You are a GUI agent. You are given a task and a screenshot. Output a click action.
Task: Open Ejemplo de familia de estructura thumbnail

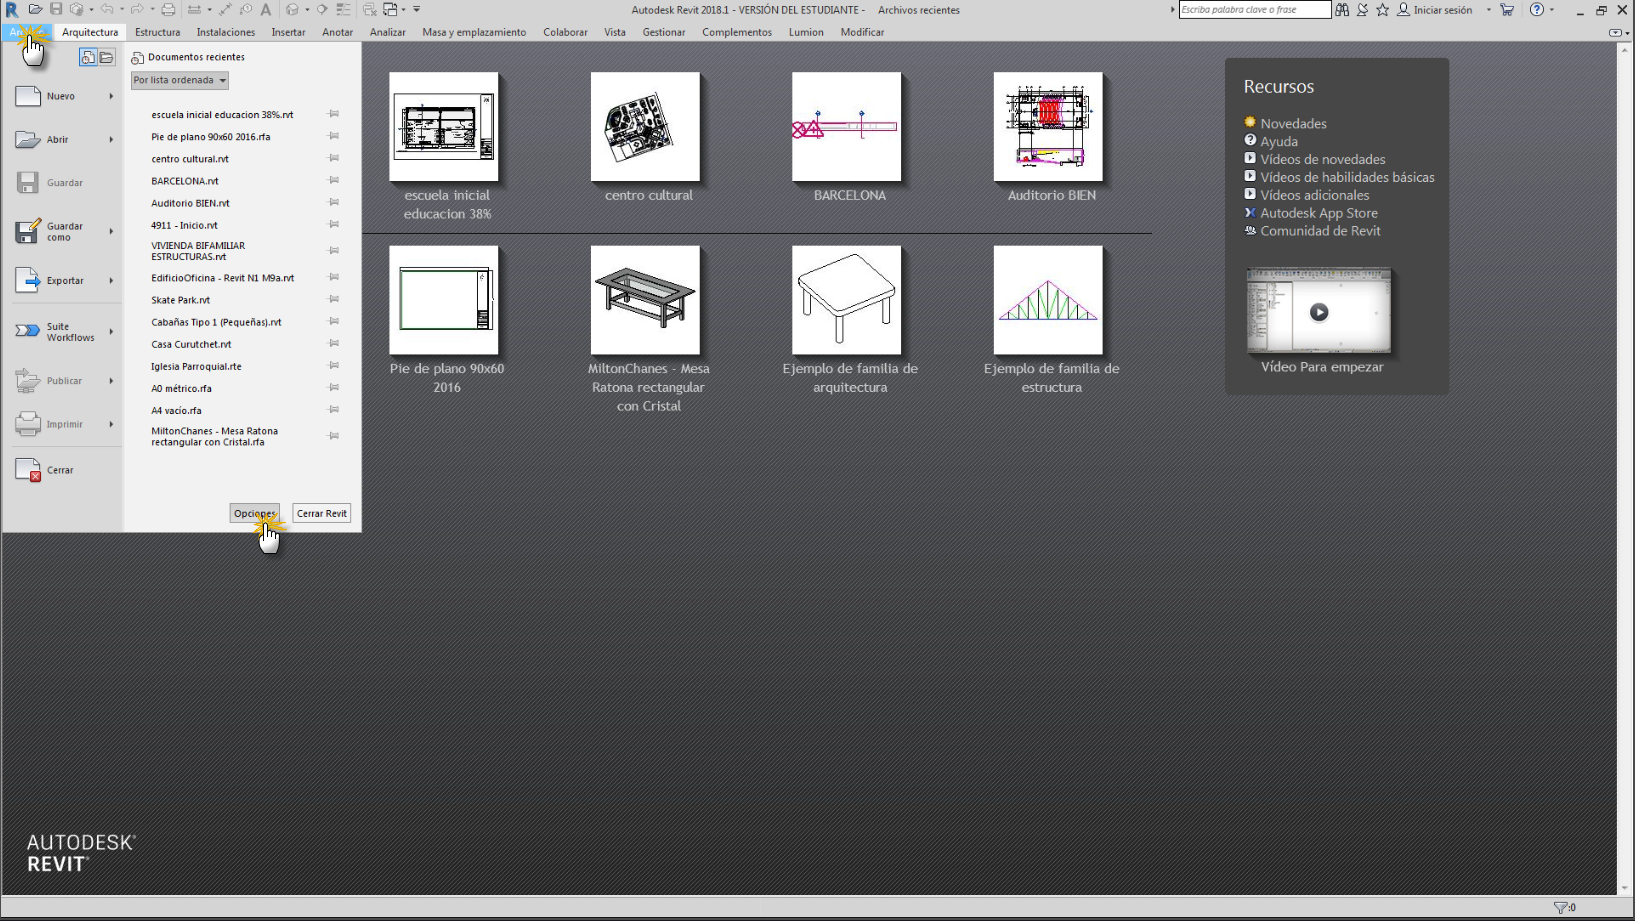coord(1048,300)
